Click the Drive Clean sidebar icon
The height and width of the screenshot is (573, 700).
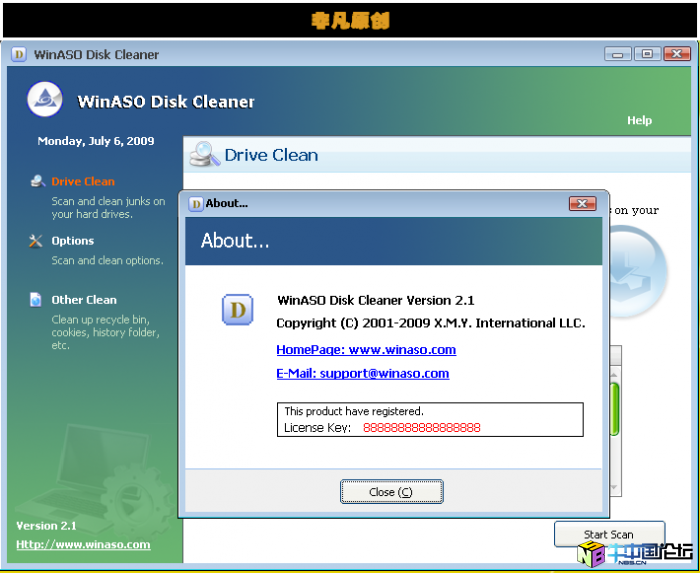[38, 181]
